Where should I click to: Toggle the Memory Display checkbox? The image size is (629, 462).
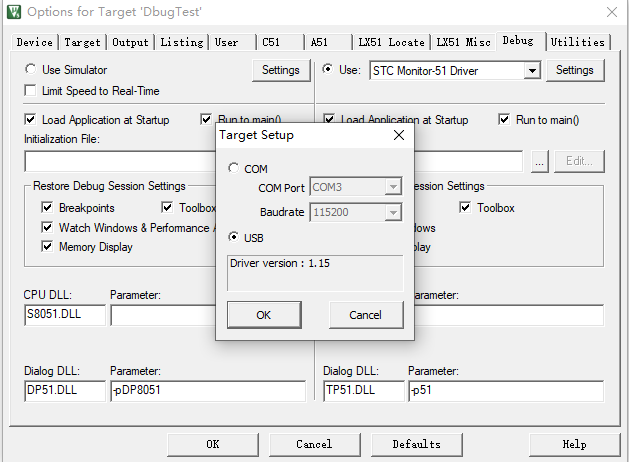(x=47, y=246)
